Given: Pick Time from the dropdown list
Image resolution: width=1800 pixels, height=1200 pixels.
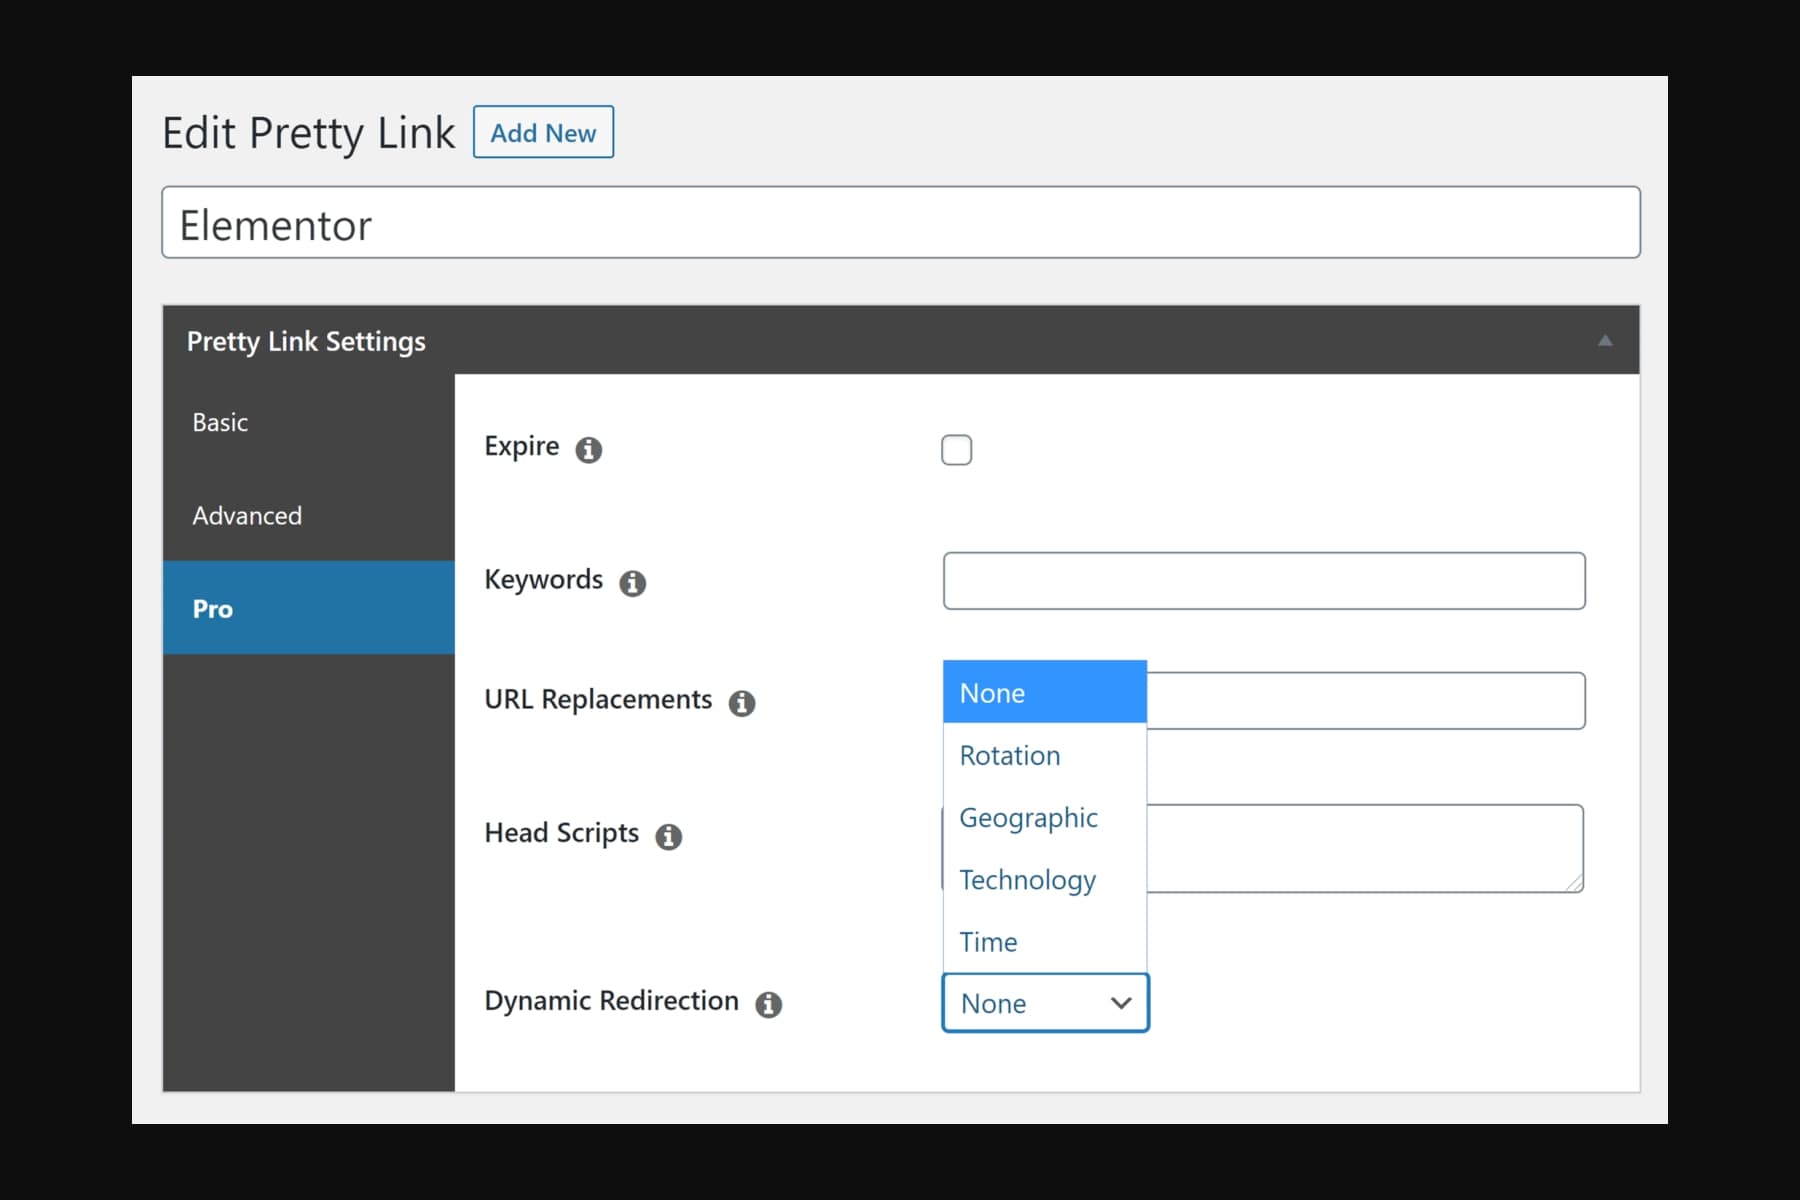Looking at the screenshot, I should [x=988, y=941].
